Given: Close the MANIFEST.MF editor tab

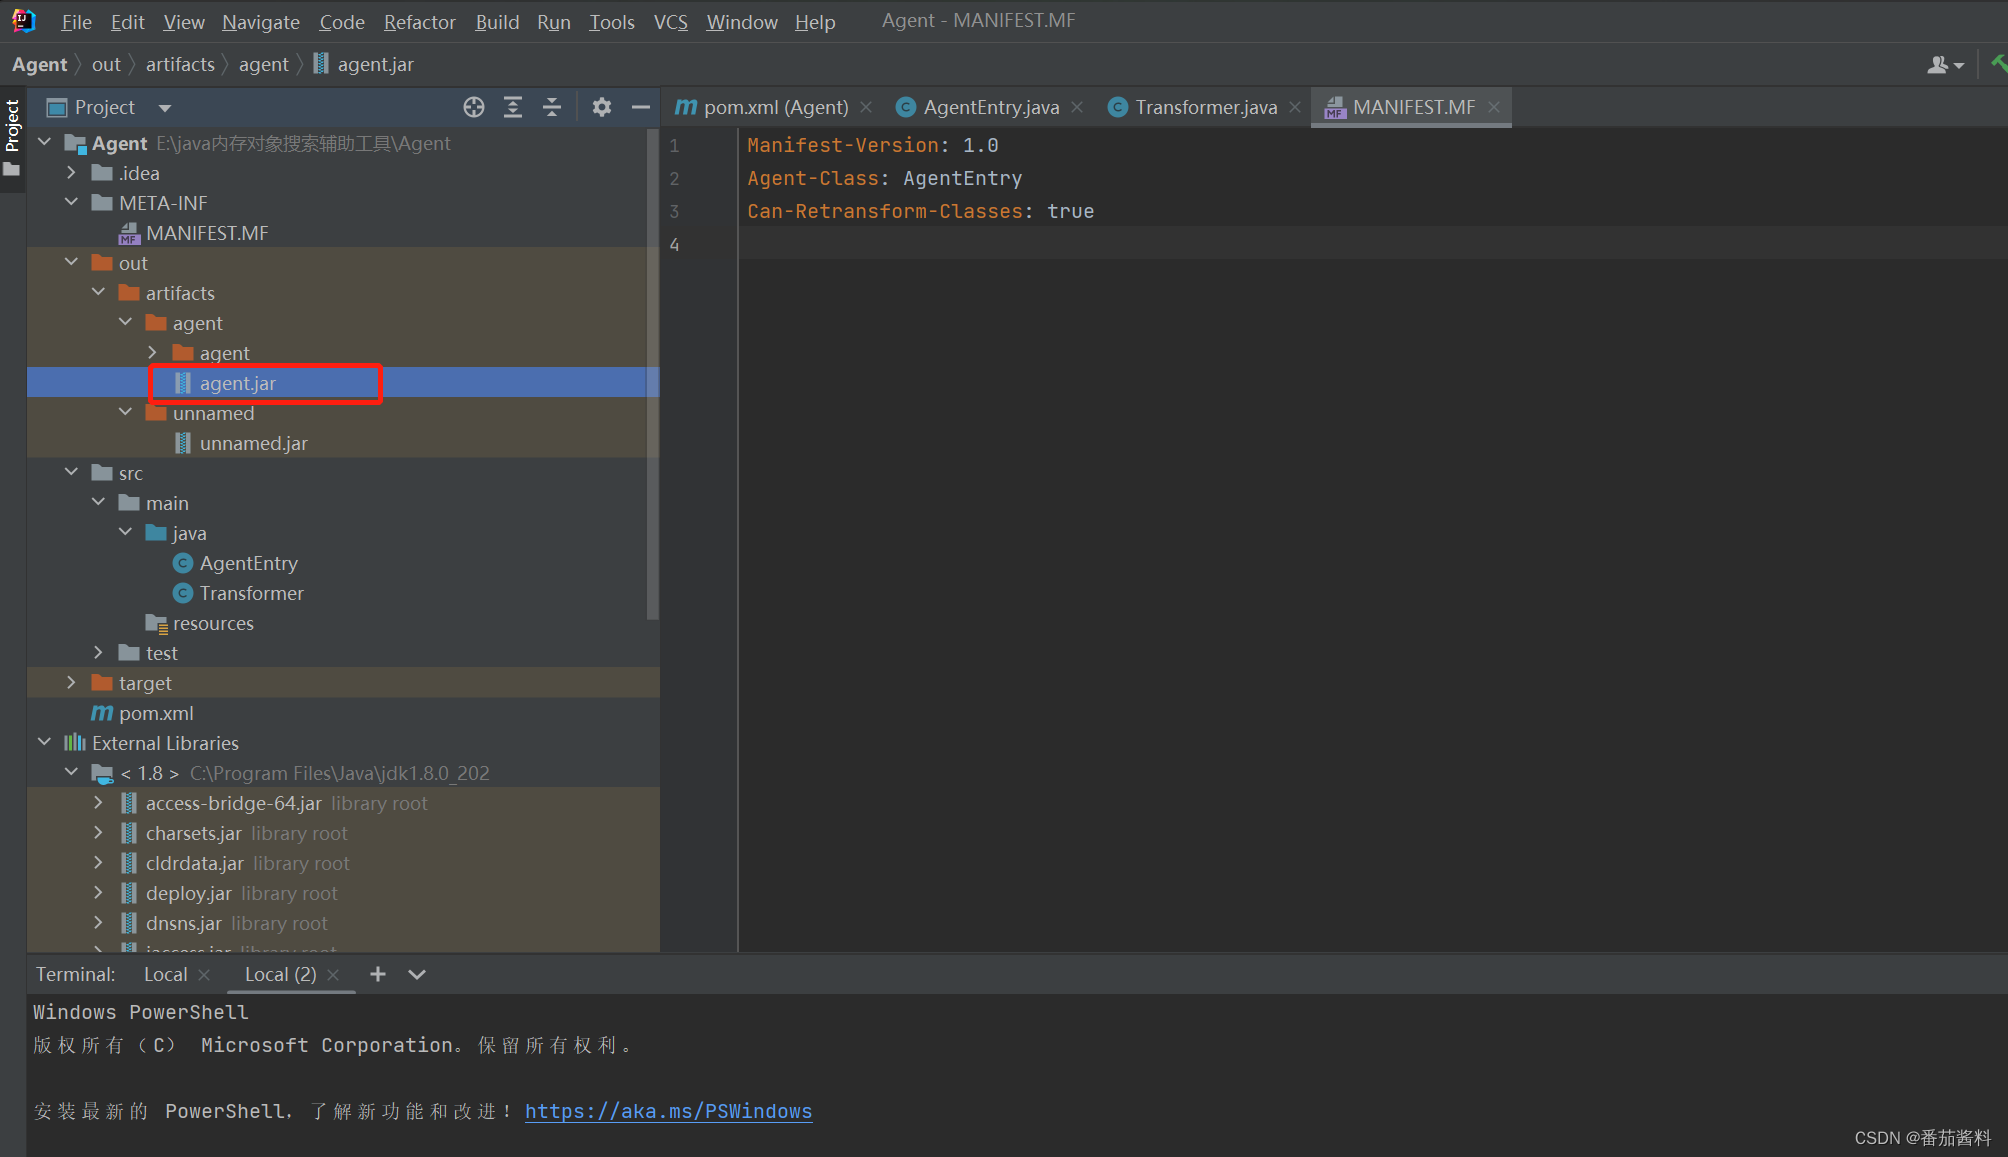Looking at the screenshot, I should pos(1493,107).
